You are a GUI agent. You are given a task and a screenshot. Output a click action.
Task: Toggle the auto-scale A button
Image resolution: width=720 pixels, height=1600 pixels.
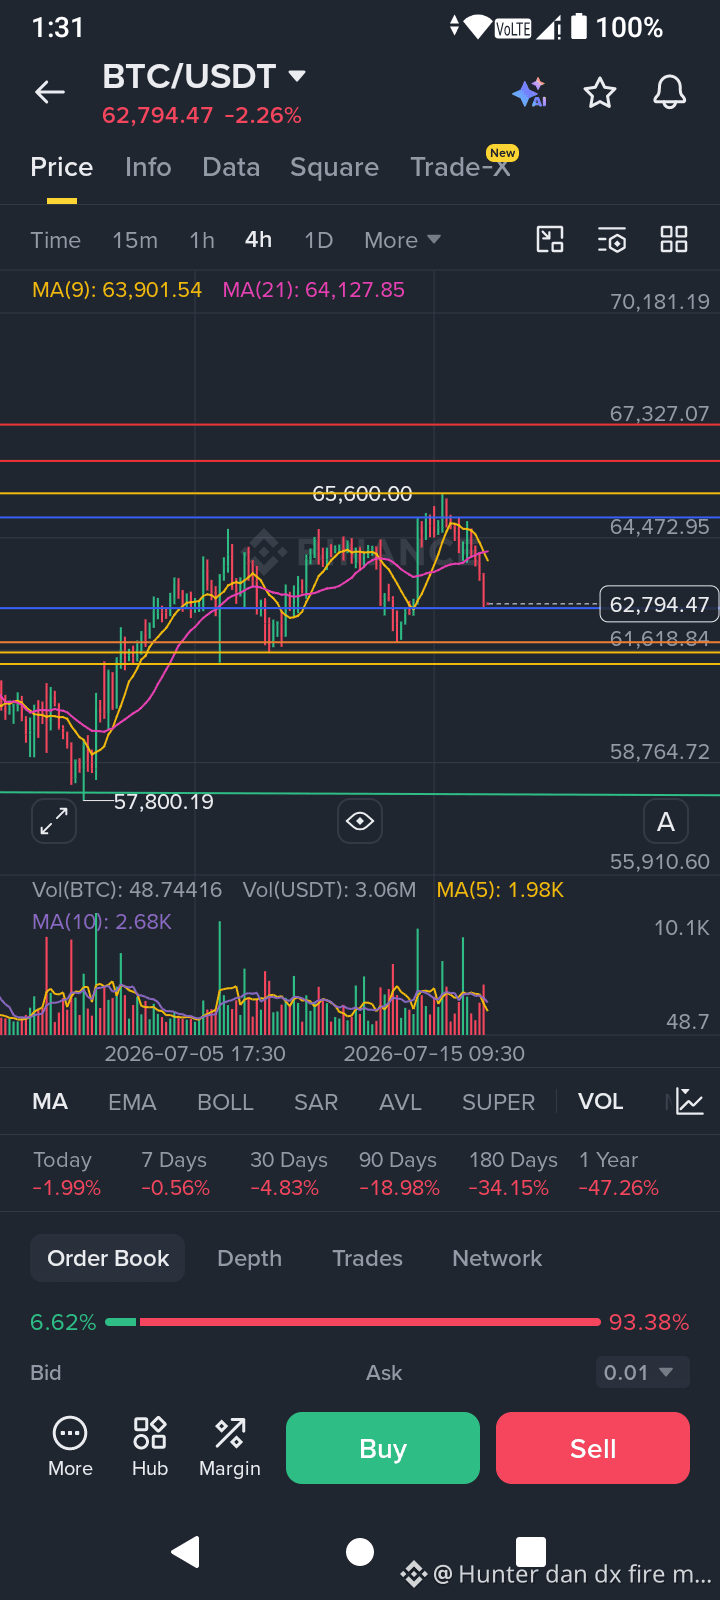tap(666, 822)
